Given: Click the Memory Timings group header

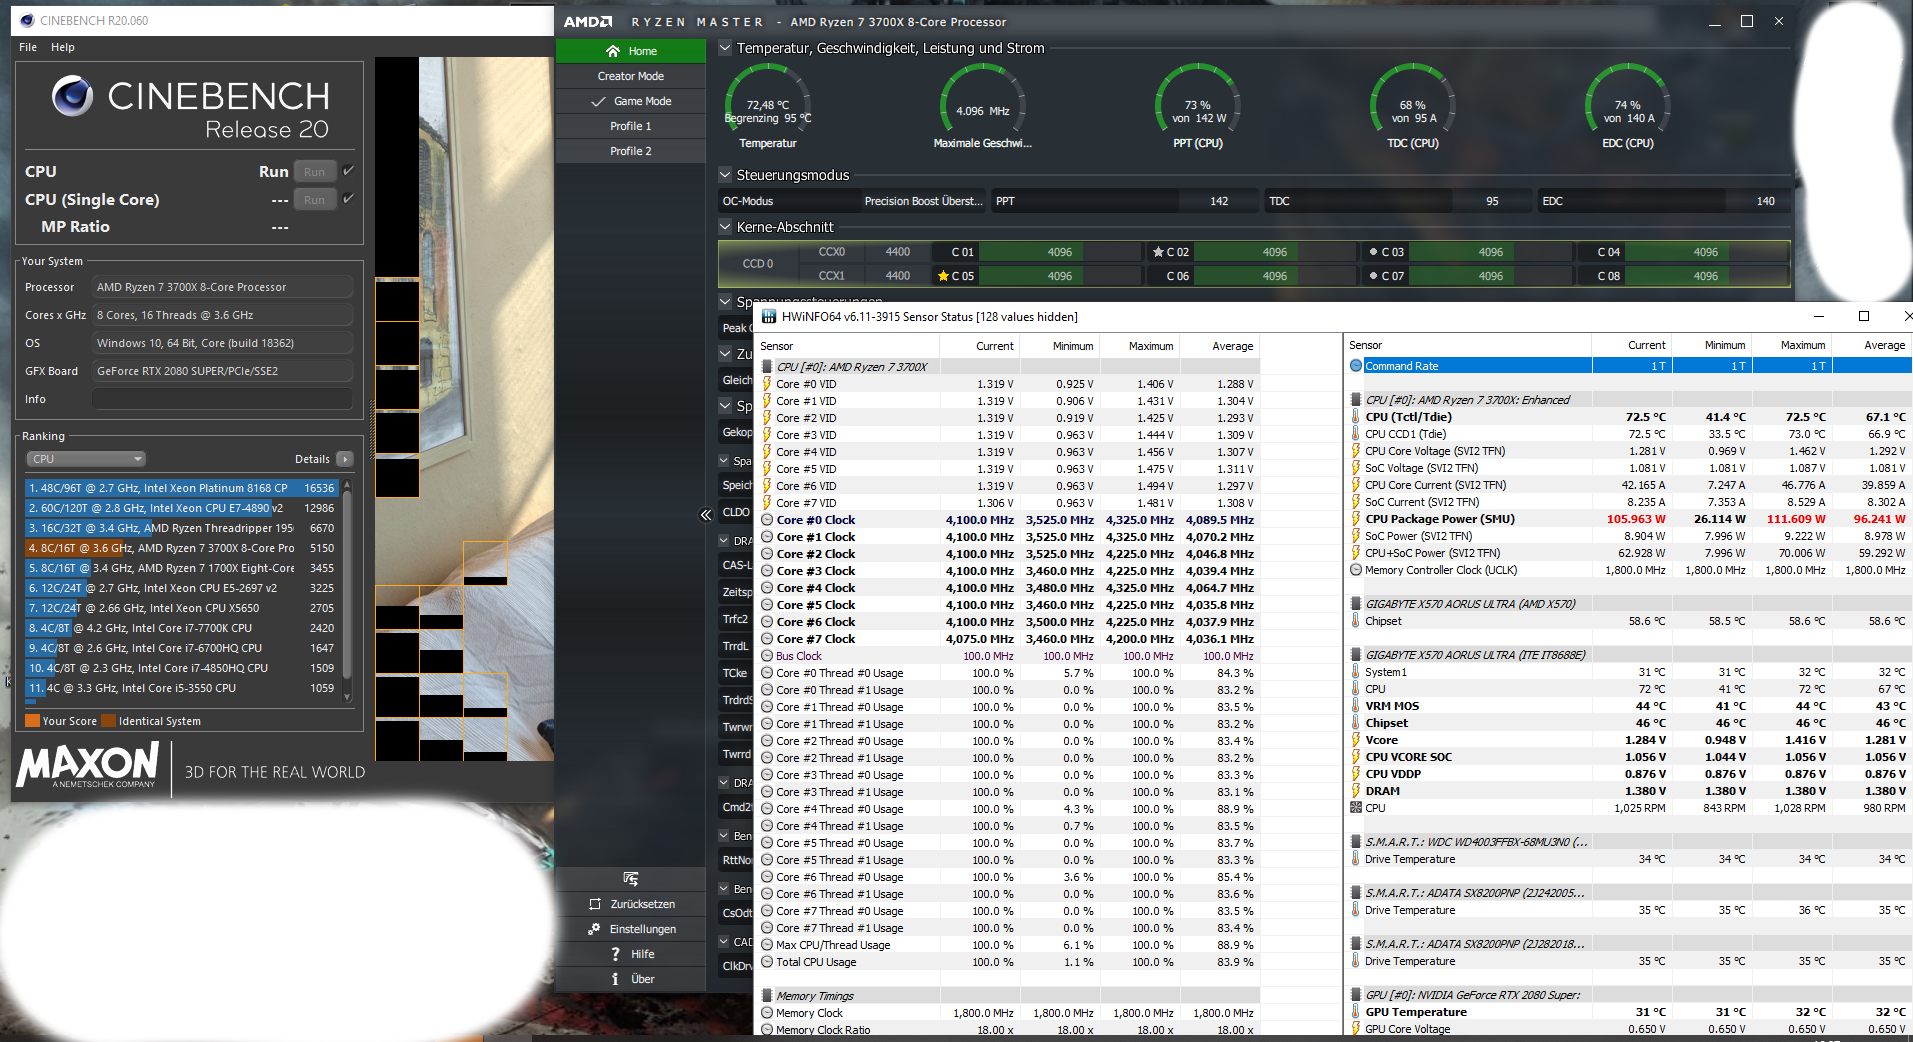Looking at the screenshot, I should coord(814,996).
